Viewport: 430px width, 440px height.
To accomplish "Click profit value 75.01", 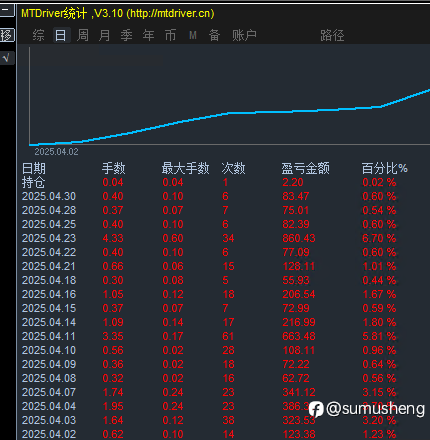I will tap(296, 210).
